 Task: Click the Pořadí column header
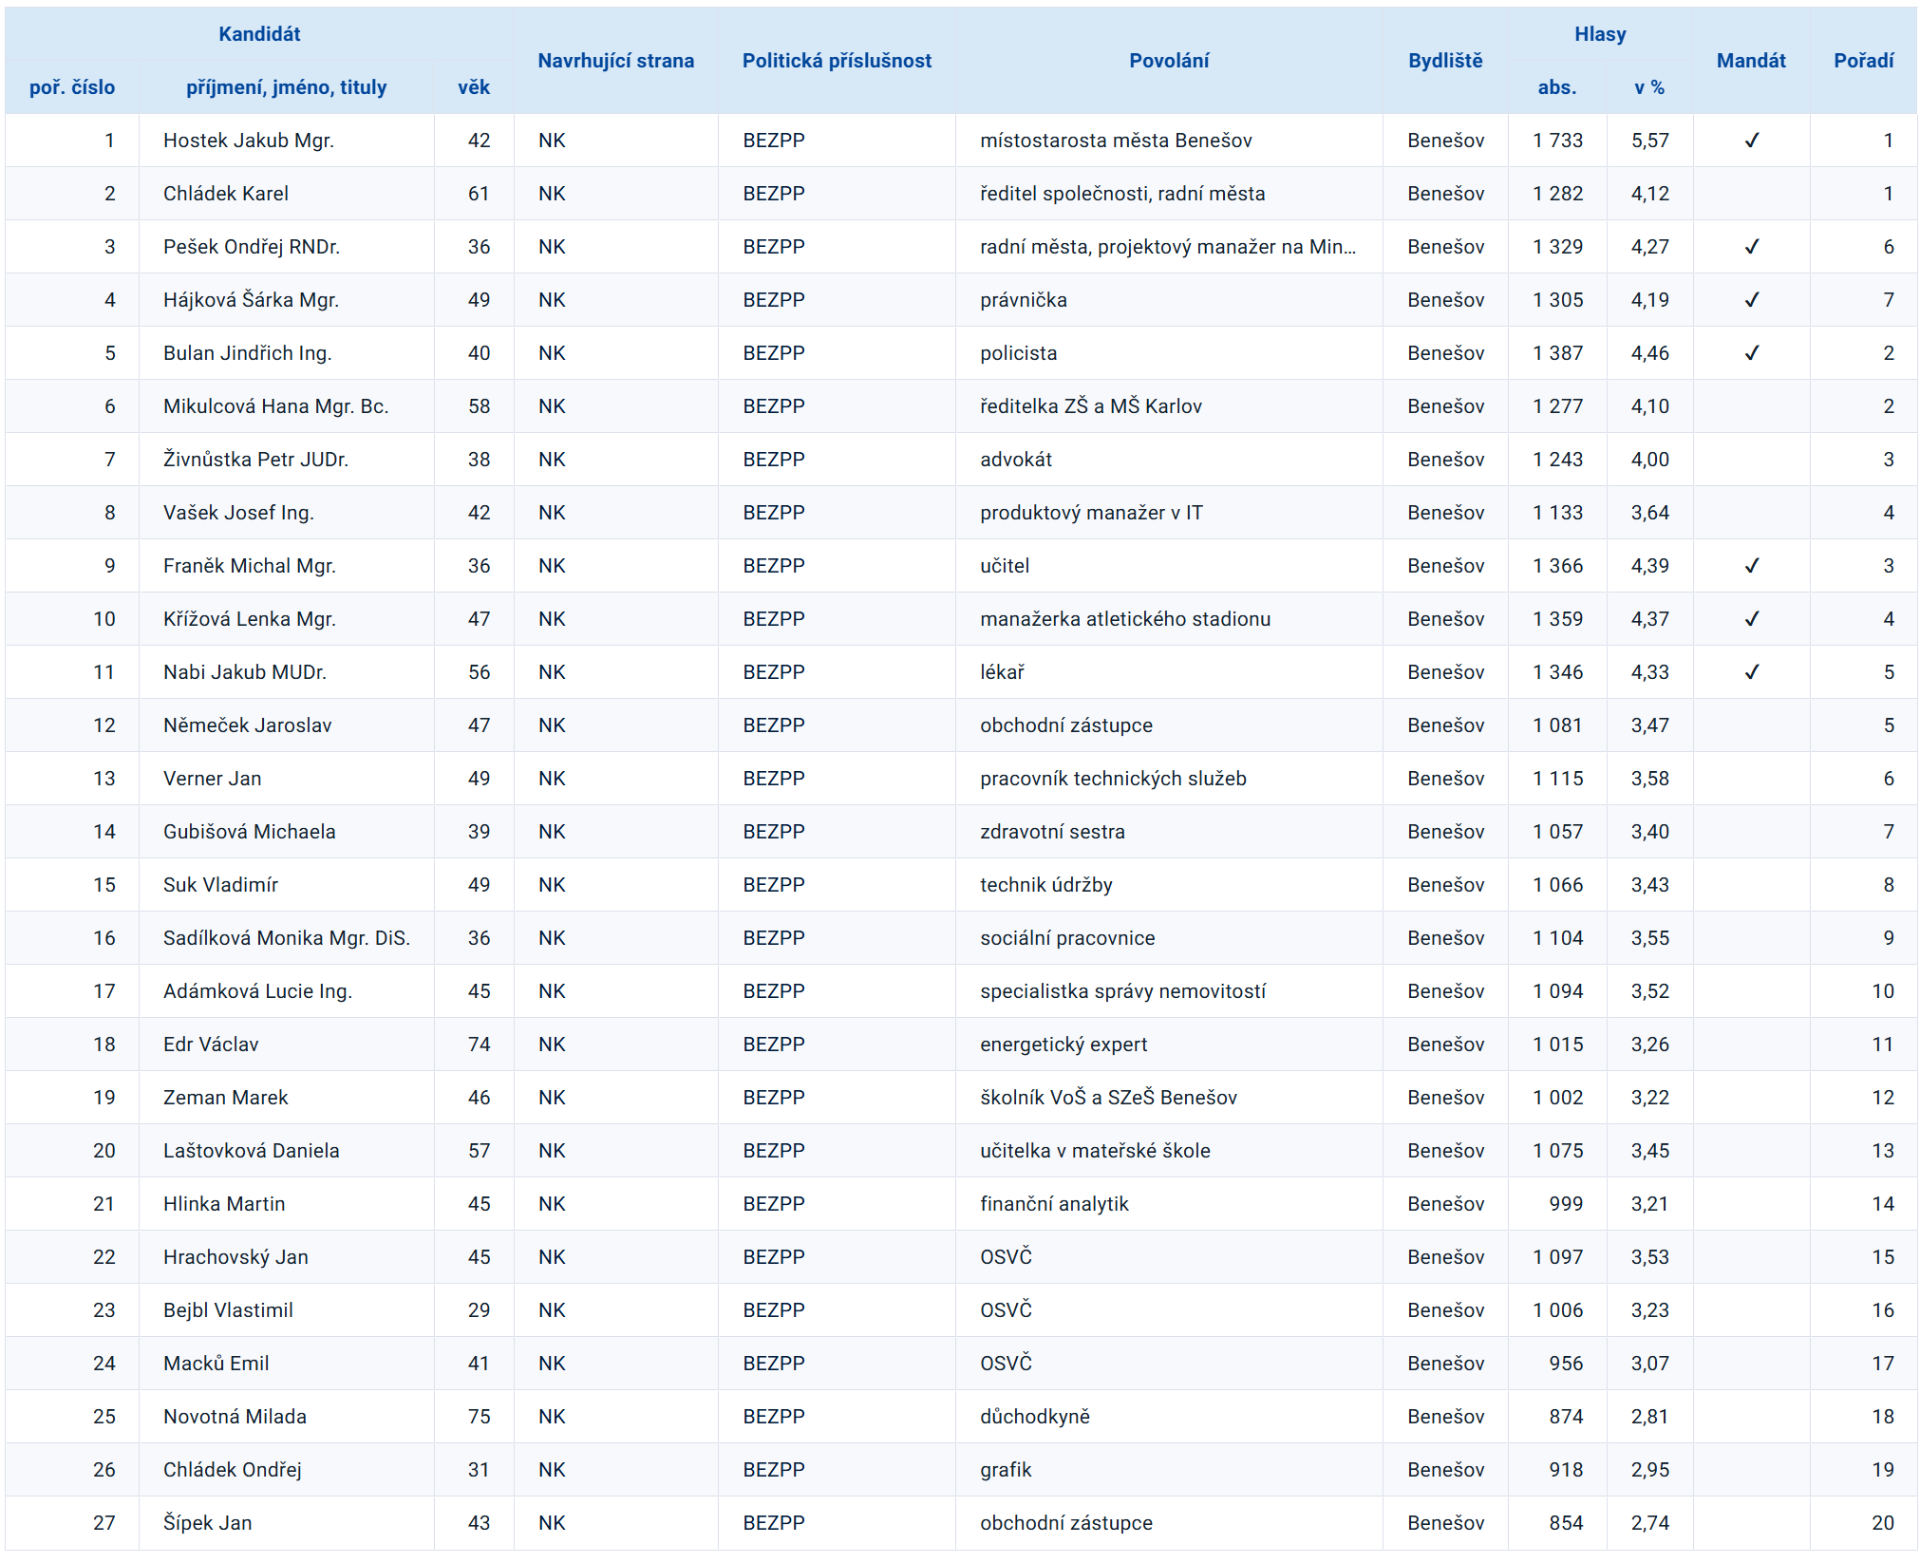1862,61
